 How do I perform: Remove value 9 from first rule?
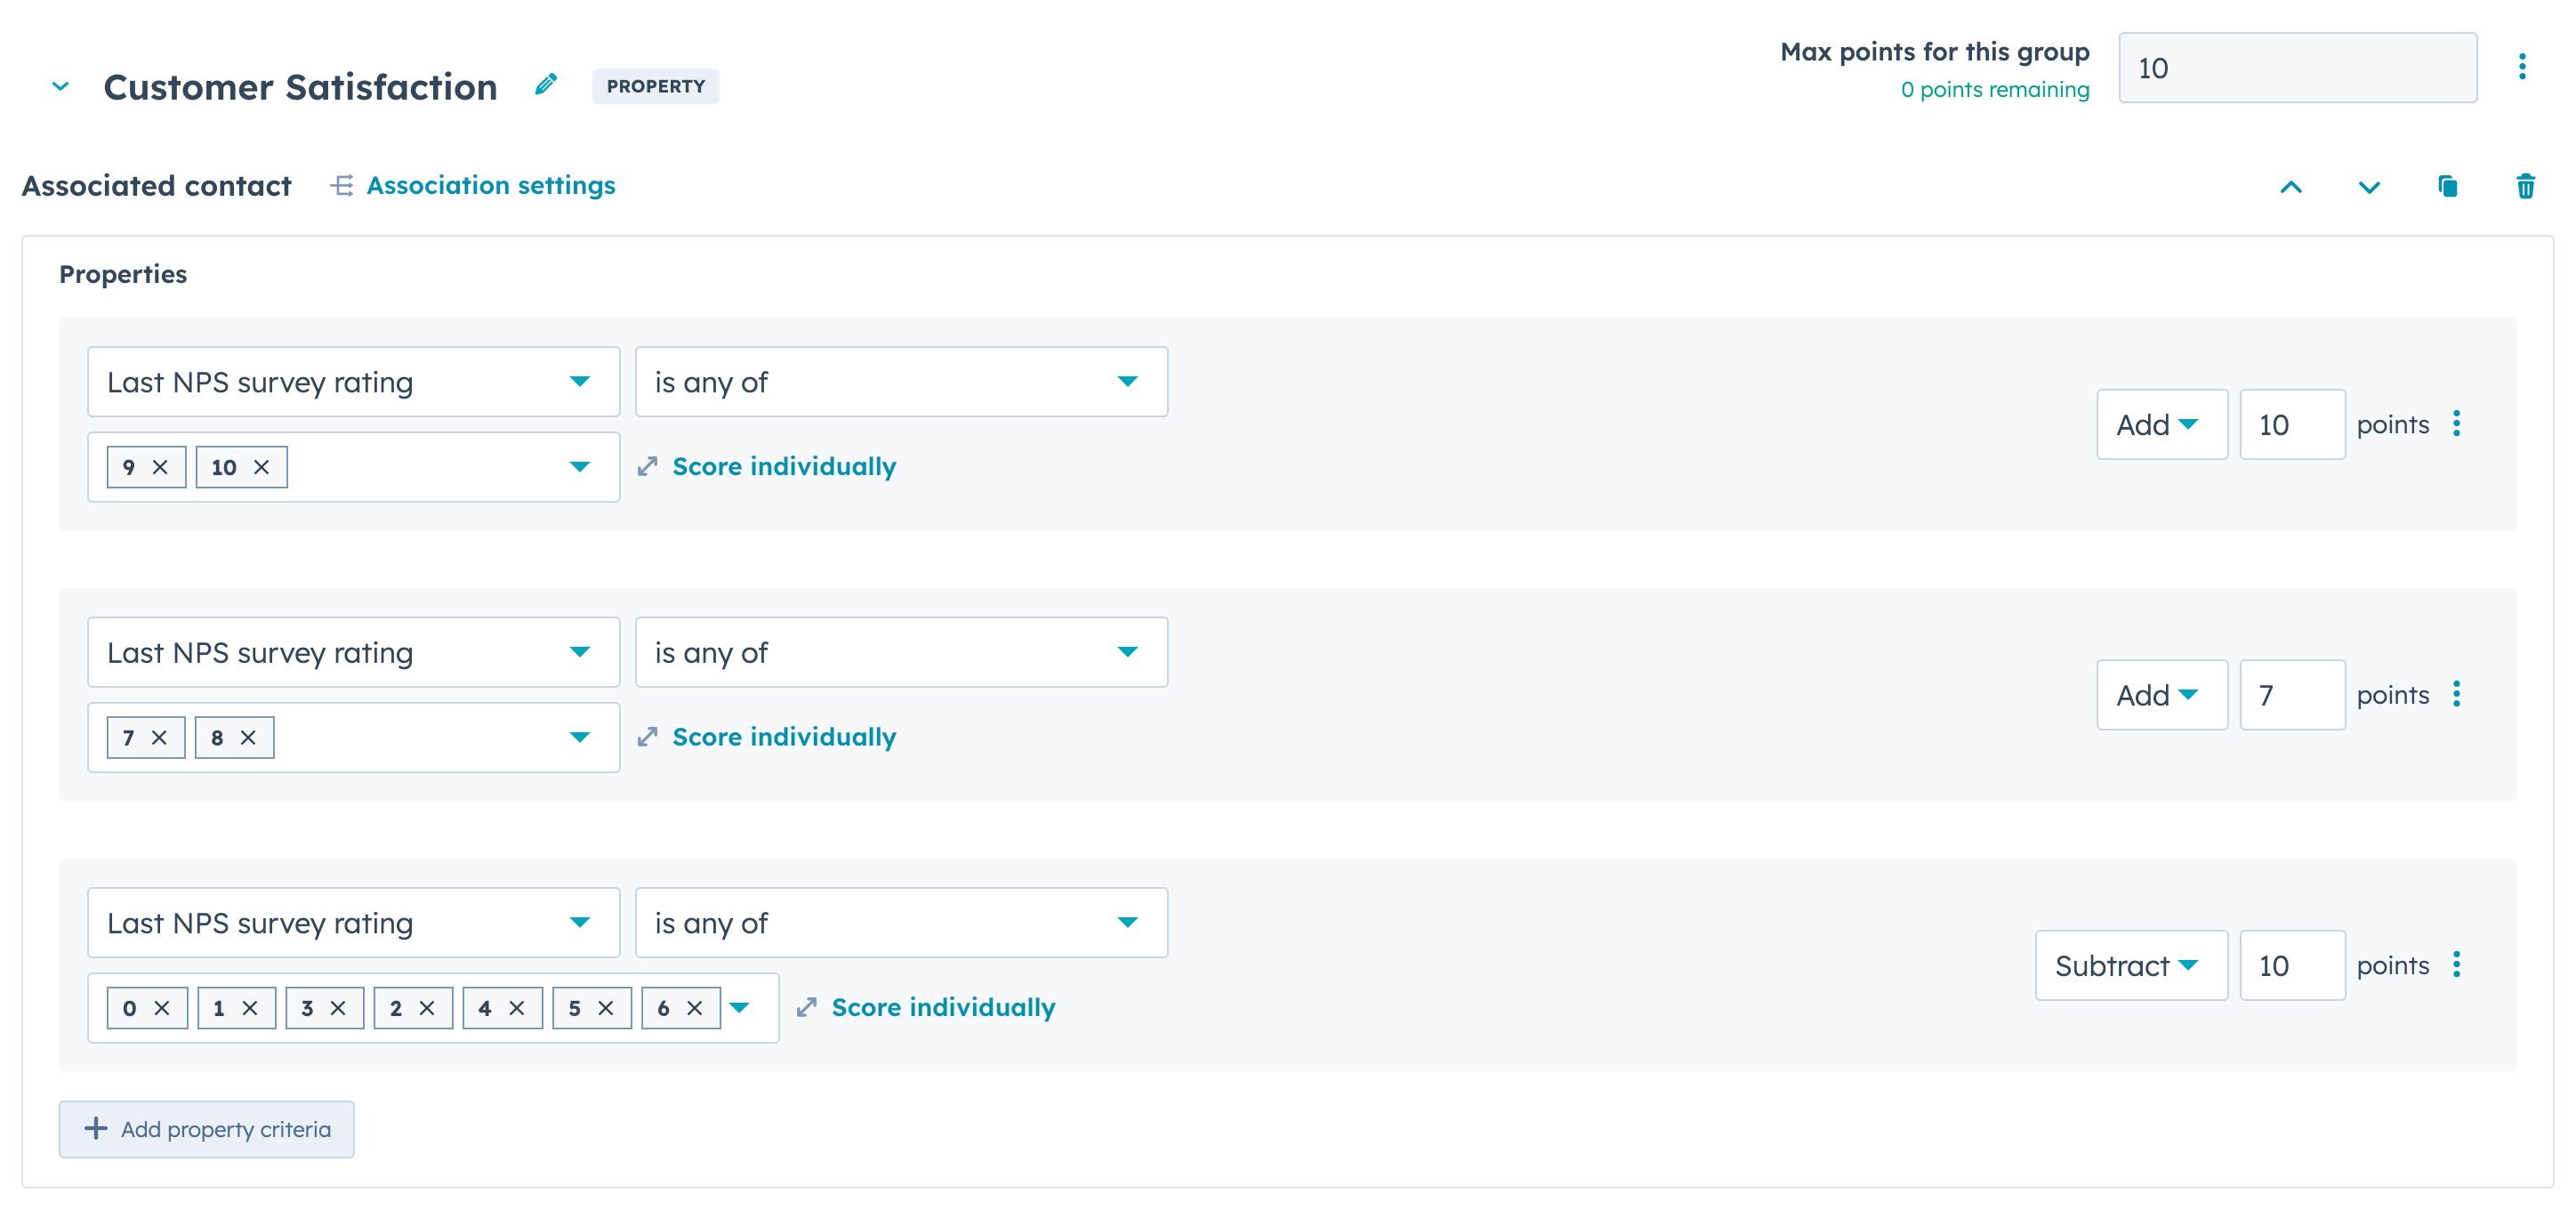click(x=160, y=467)
